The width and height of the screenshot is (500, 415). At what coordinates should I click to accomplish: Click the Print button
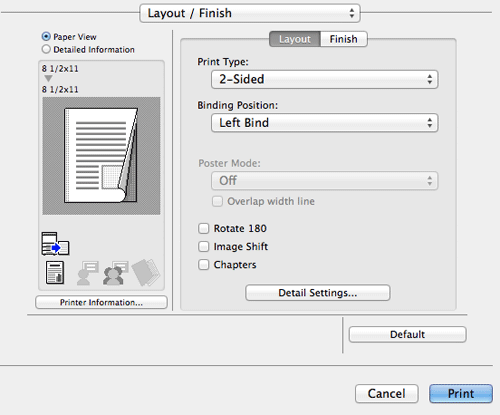pyautogui.click(x=461, y=394)
